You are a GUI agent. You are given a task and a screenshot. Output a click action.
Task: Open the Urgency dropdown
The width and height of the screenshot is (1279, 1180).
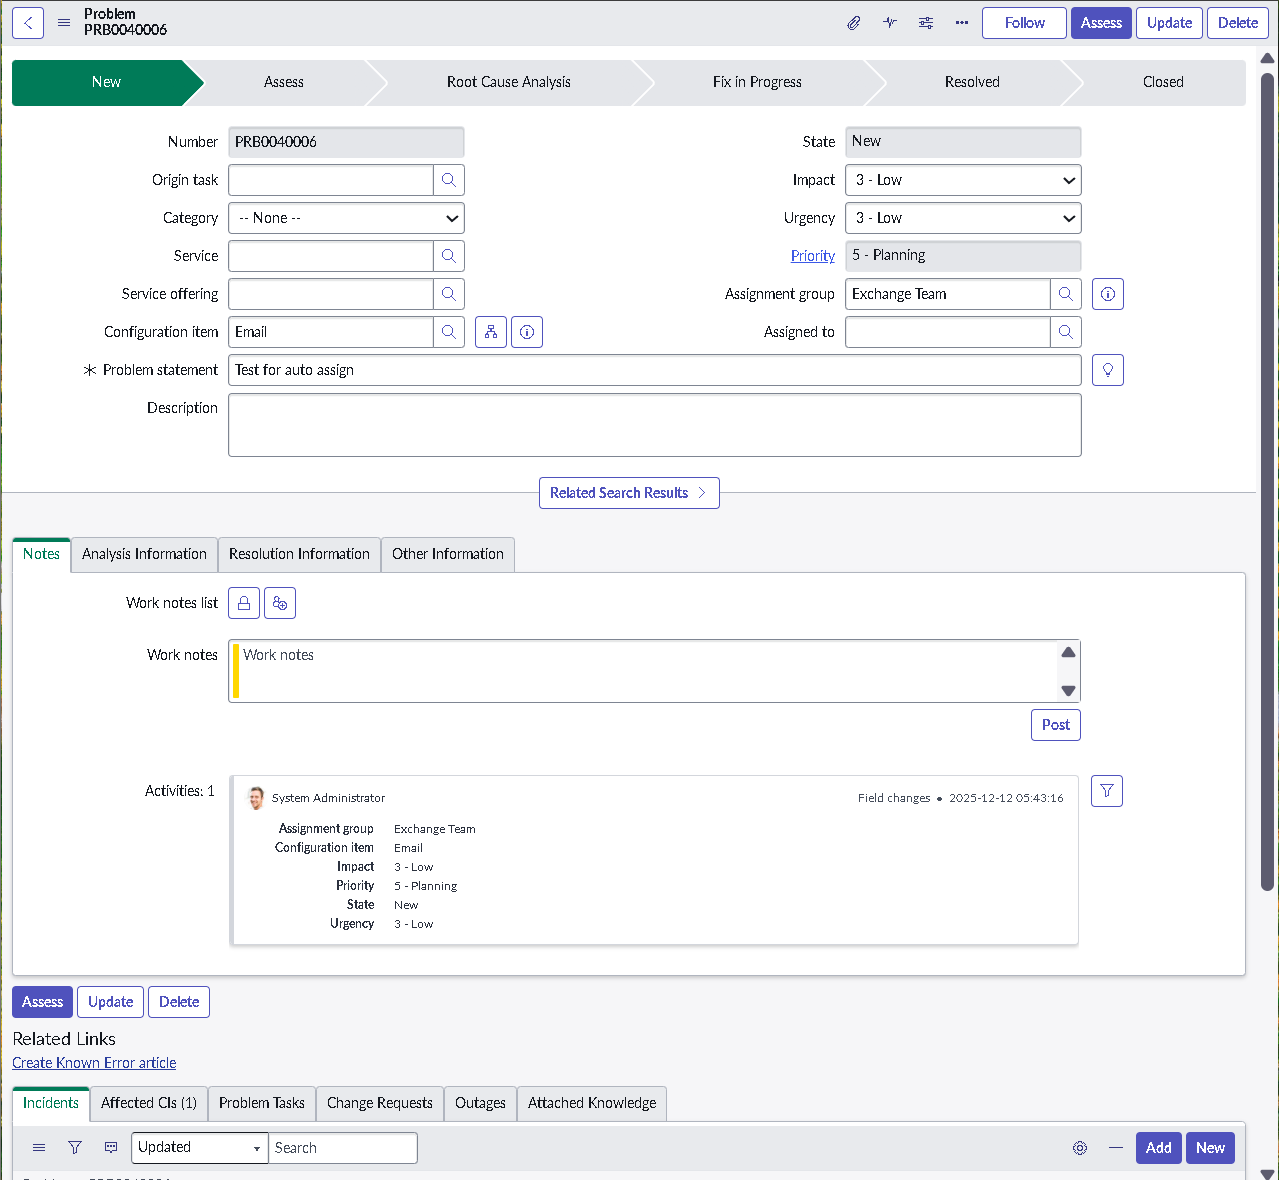tap(962, 218)
